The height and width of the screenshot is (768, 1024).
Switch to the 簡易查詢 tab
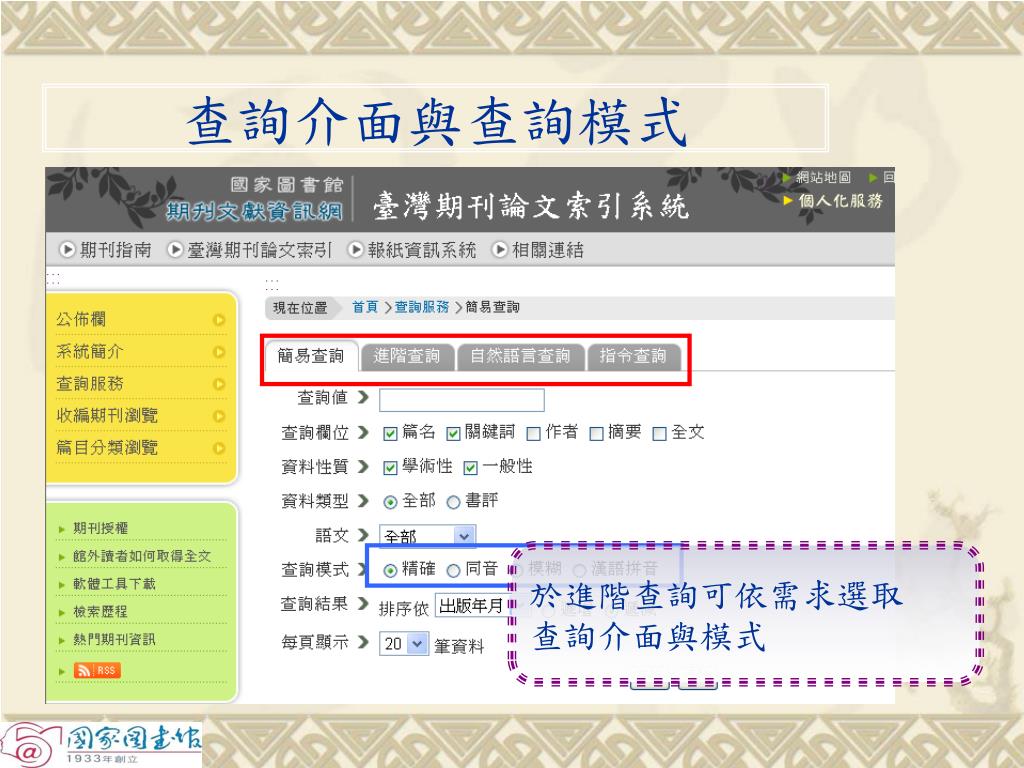click(x=311, y=356)
